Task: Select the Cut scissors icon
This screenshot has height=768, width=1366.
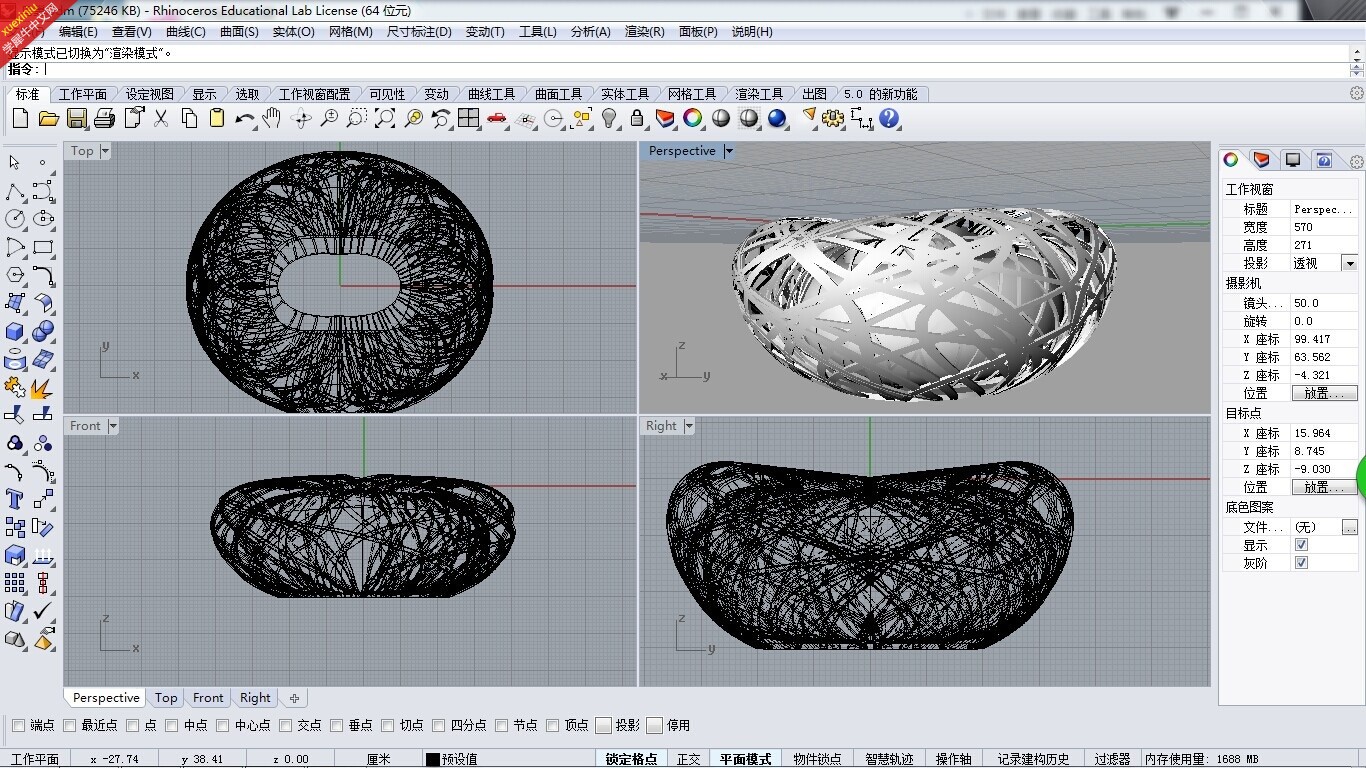Action: coord(160,118)
